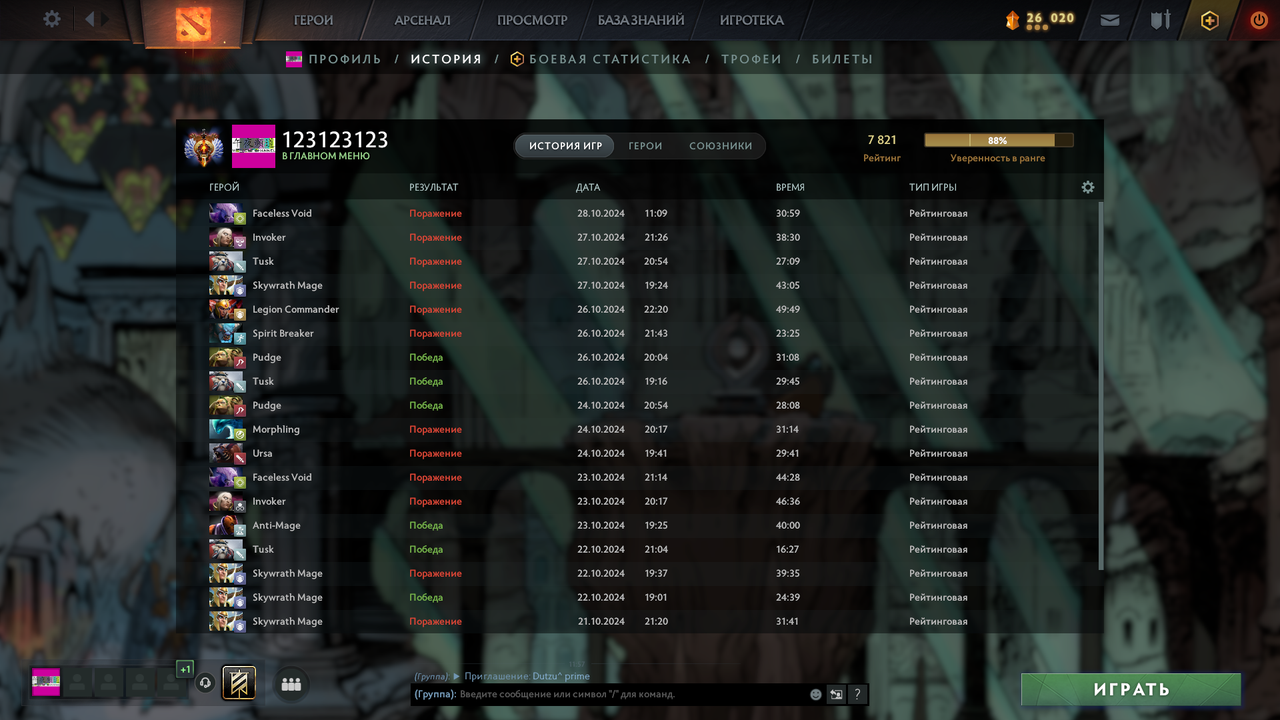Open the Dota Plus gold shield icon

[x=1210, y=20]
